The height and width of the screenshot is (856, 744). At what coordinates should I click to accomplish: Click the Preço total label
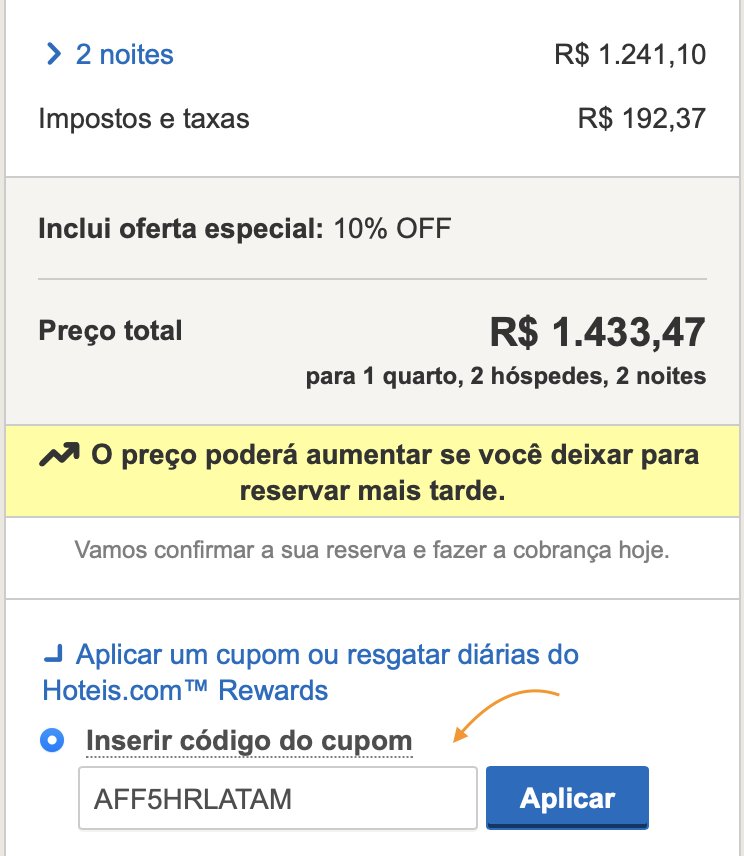110,330
